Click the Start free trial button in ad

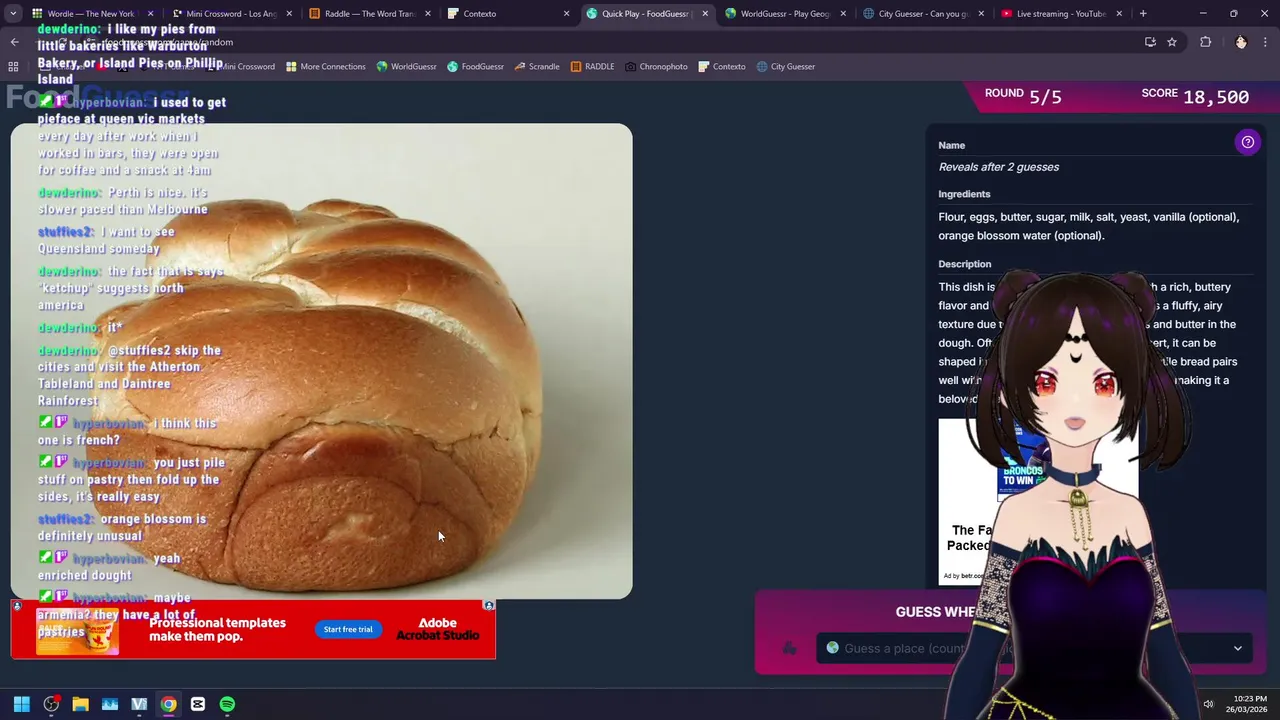(x=348, y=629)
